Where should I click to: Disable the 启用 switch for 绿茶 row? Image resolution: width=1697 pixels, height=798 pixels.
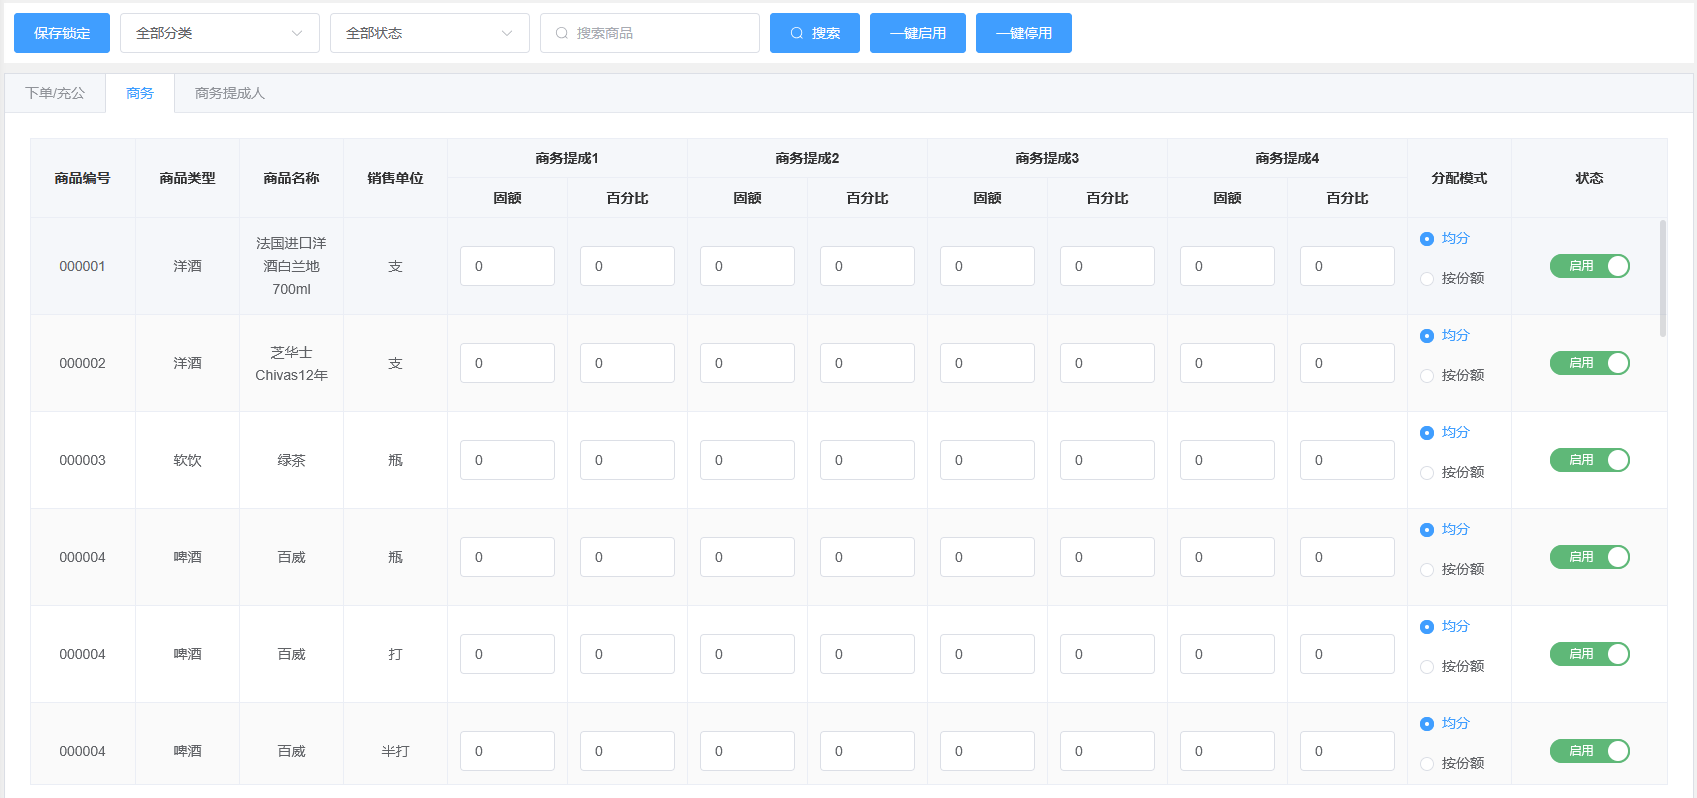(1589, 460)
